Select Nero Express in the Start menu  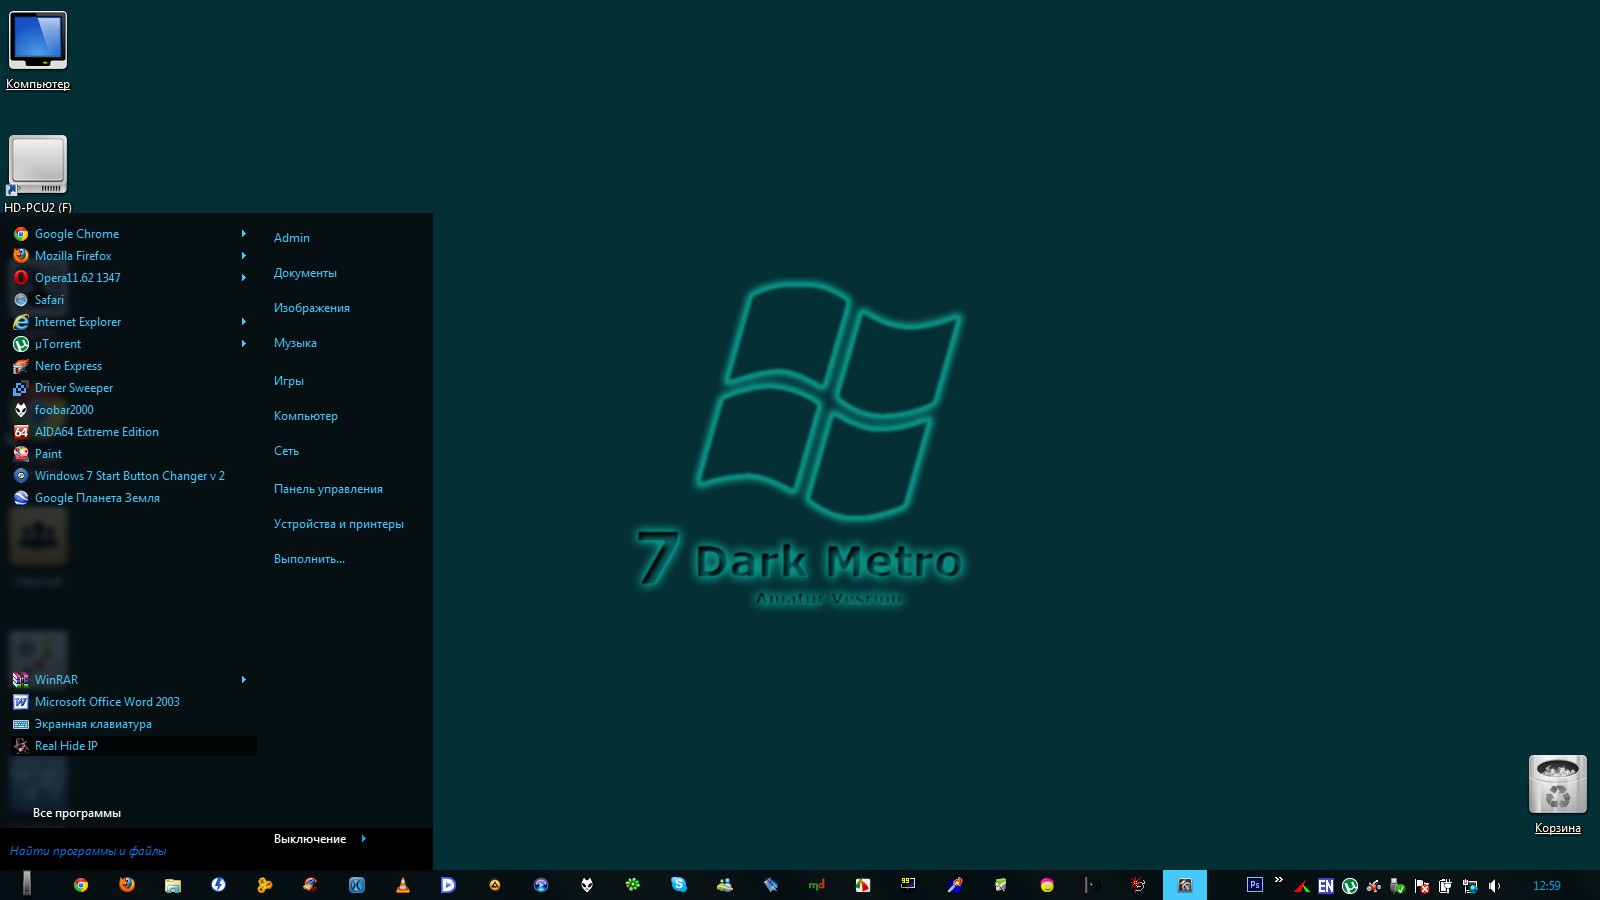coord(68,366)
